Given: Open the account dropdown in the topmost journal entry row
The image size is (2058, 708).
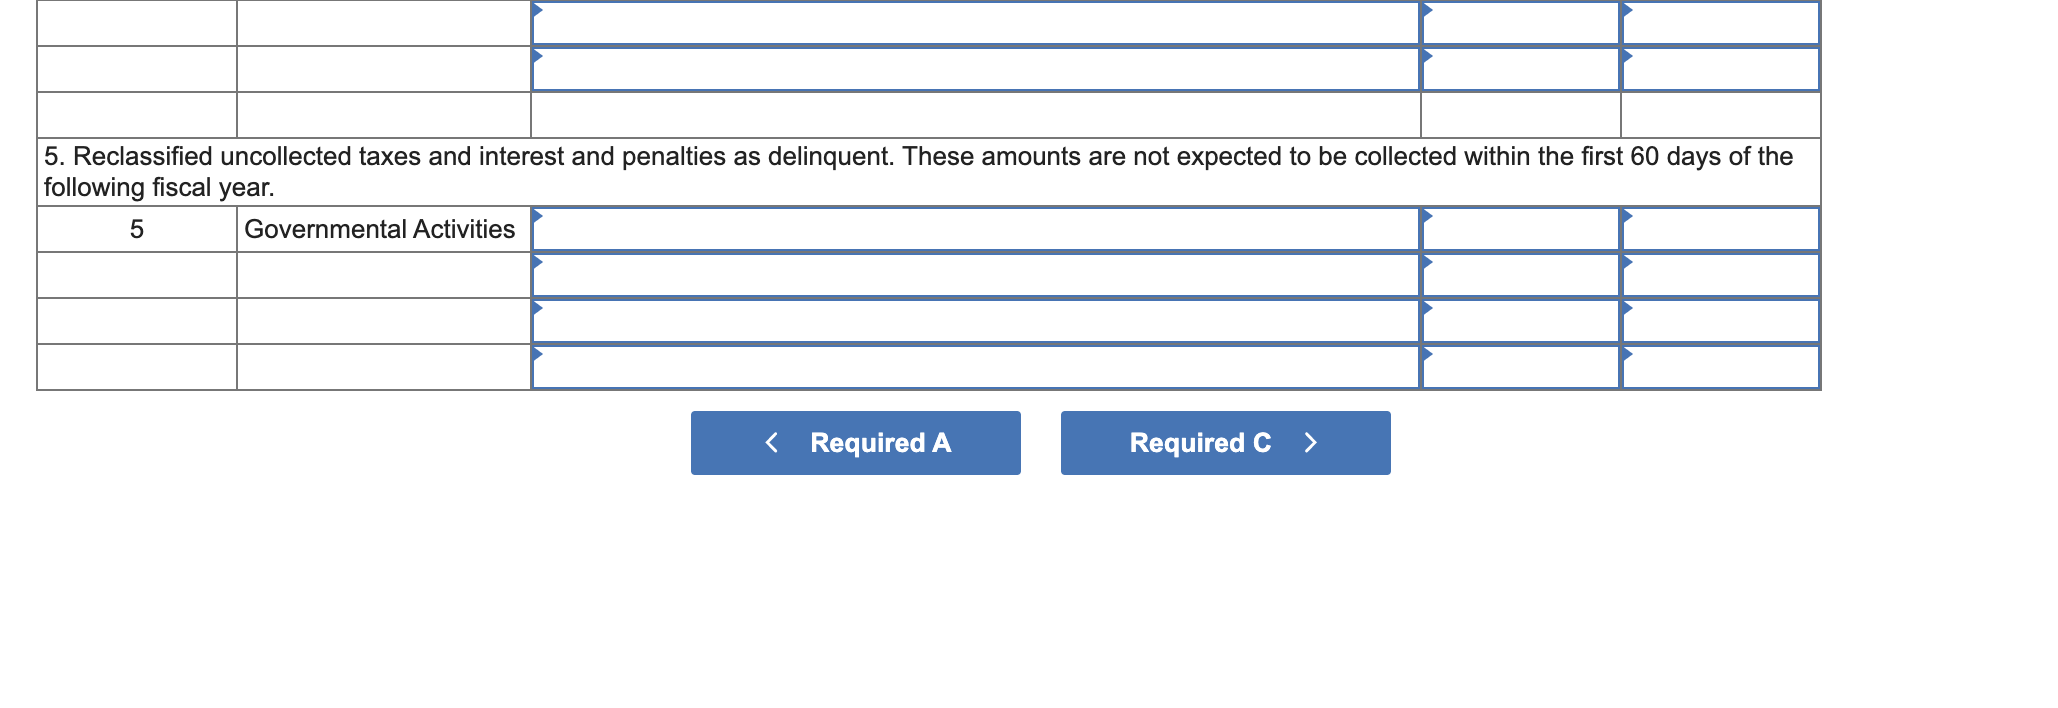Looking at the screenshot, I should tap(537, 8).
